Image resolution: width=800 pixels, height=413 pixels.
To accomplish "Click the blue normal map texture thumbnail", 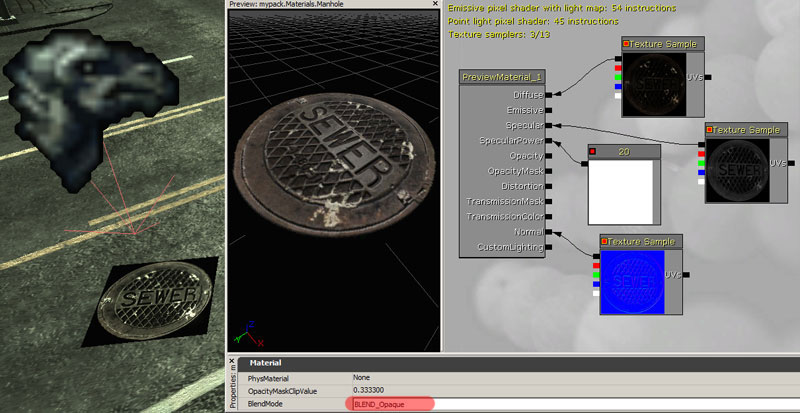I will pyautogui.click(x=632, y=281).
